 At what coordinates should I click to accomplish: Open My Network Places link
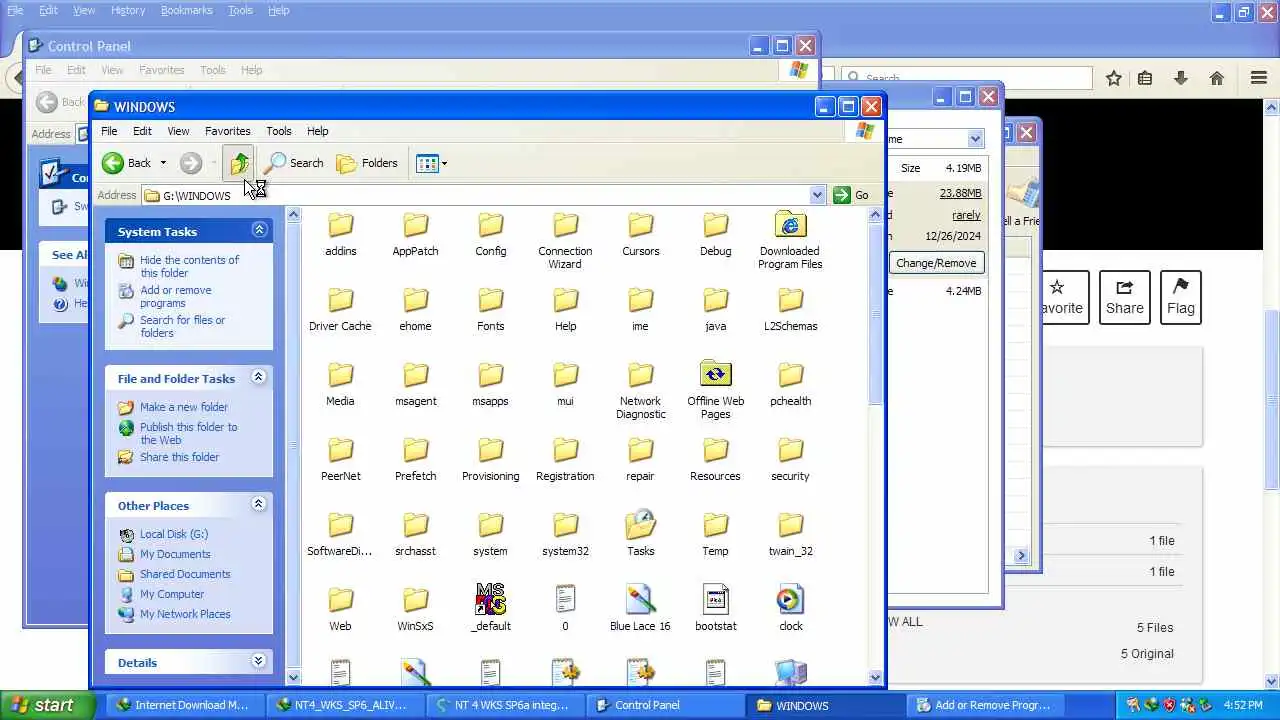tap(185, 614)
